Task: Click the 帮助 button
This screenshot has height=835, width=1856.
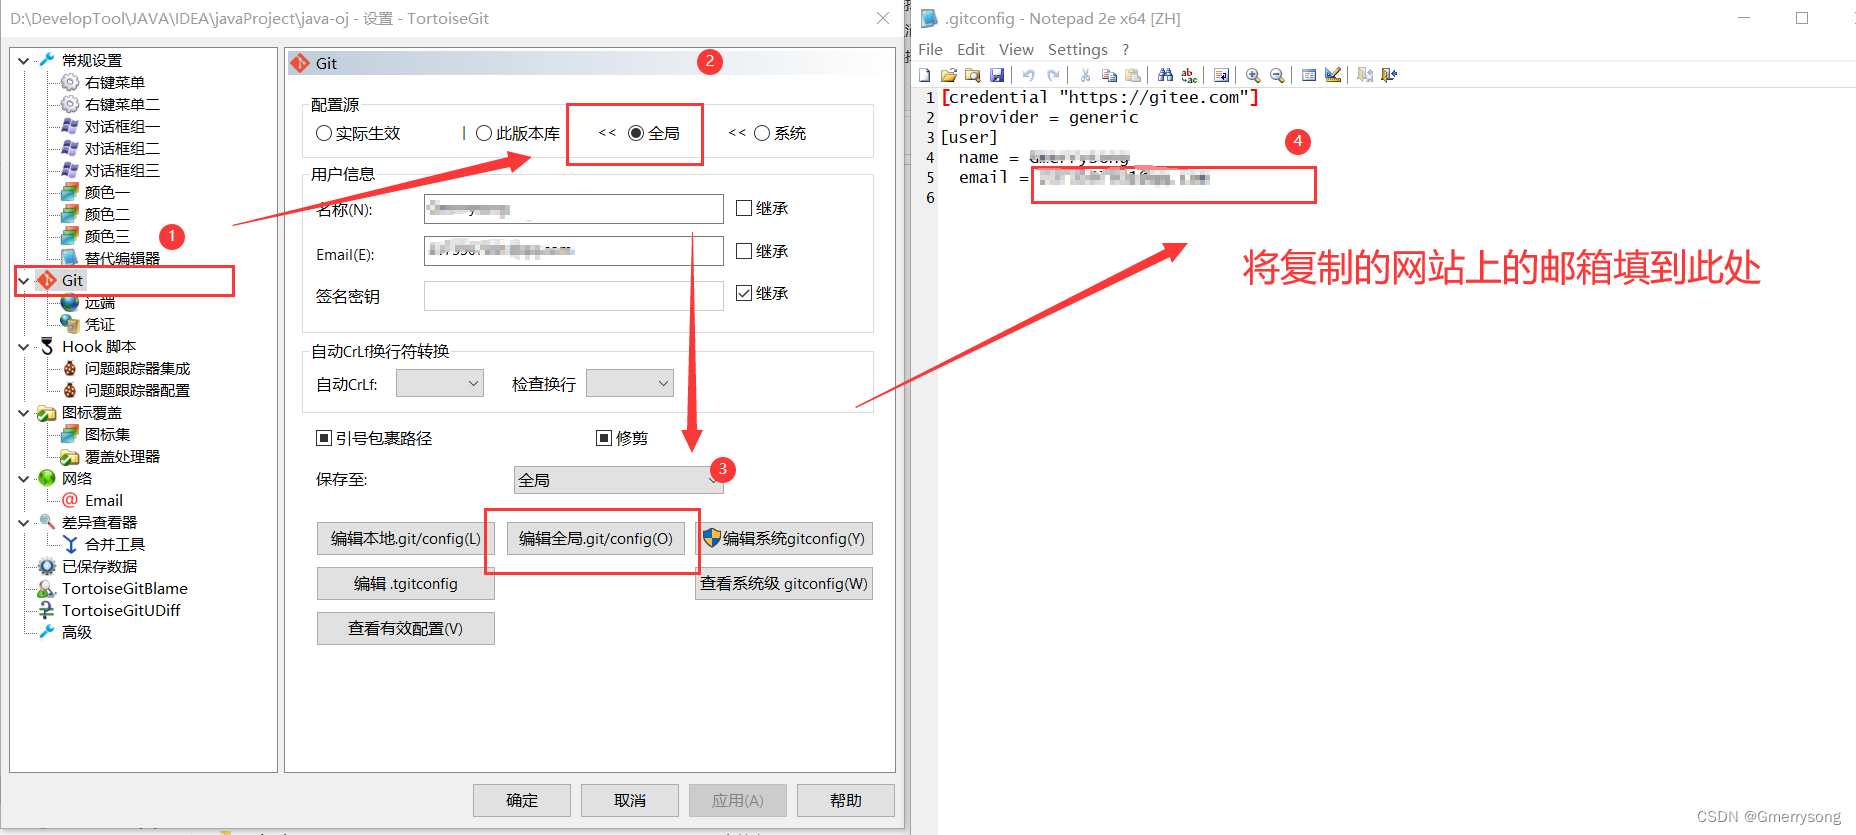Action: [x=846, y=800]
